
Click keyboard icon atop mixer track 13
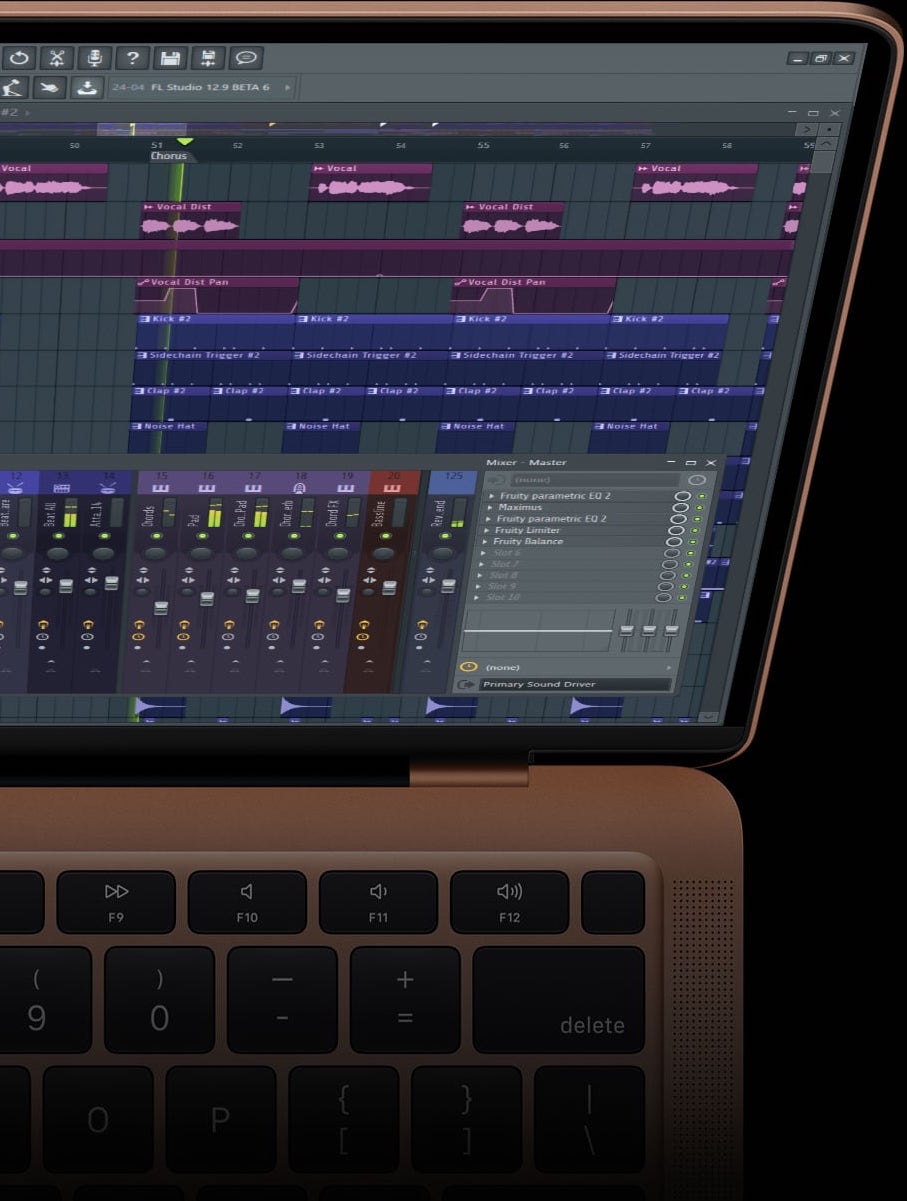coord(61,487)
